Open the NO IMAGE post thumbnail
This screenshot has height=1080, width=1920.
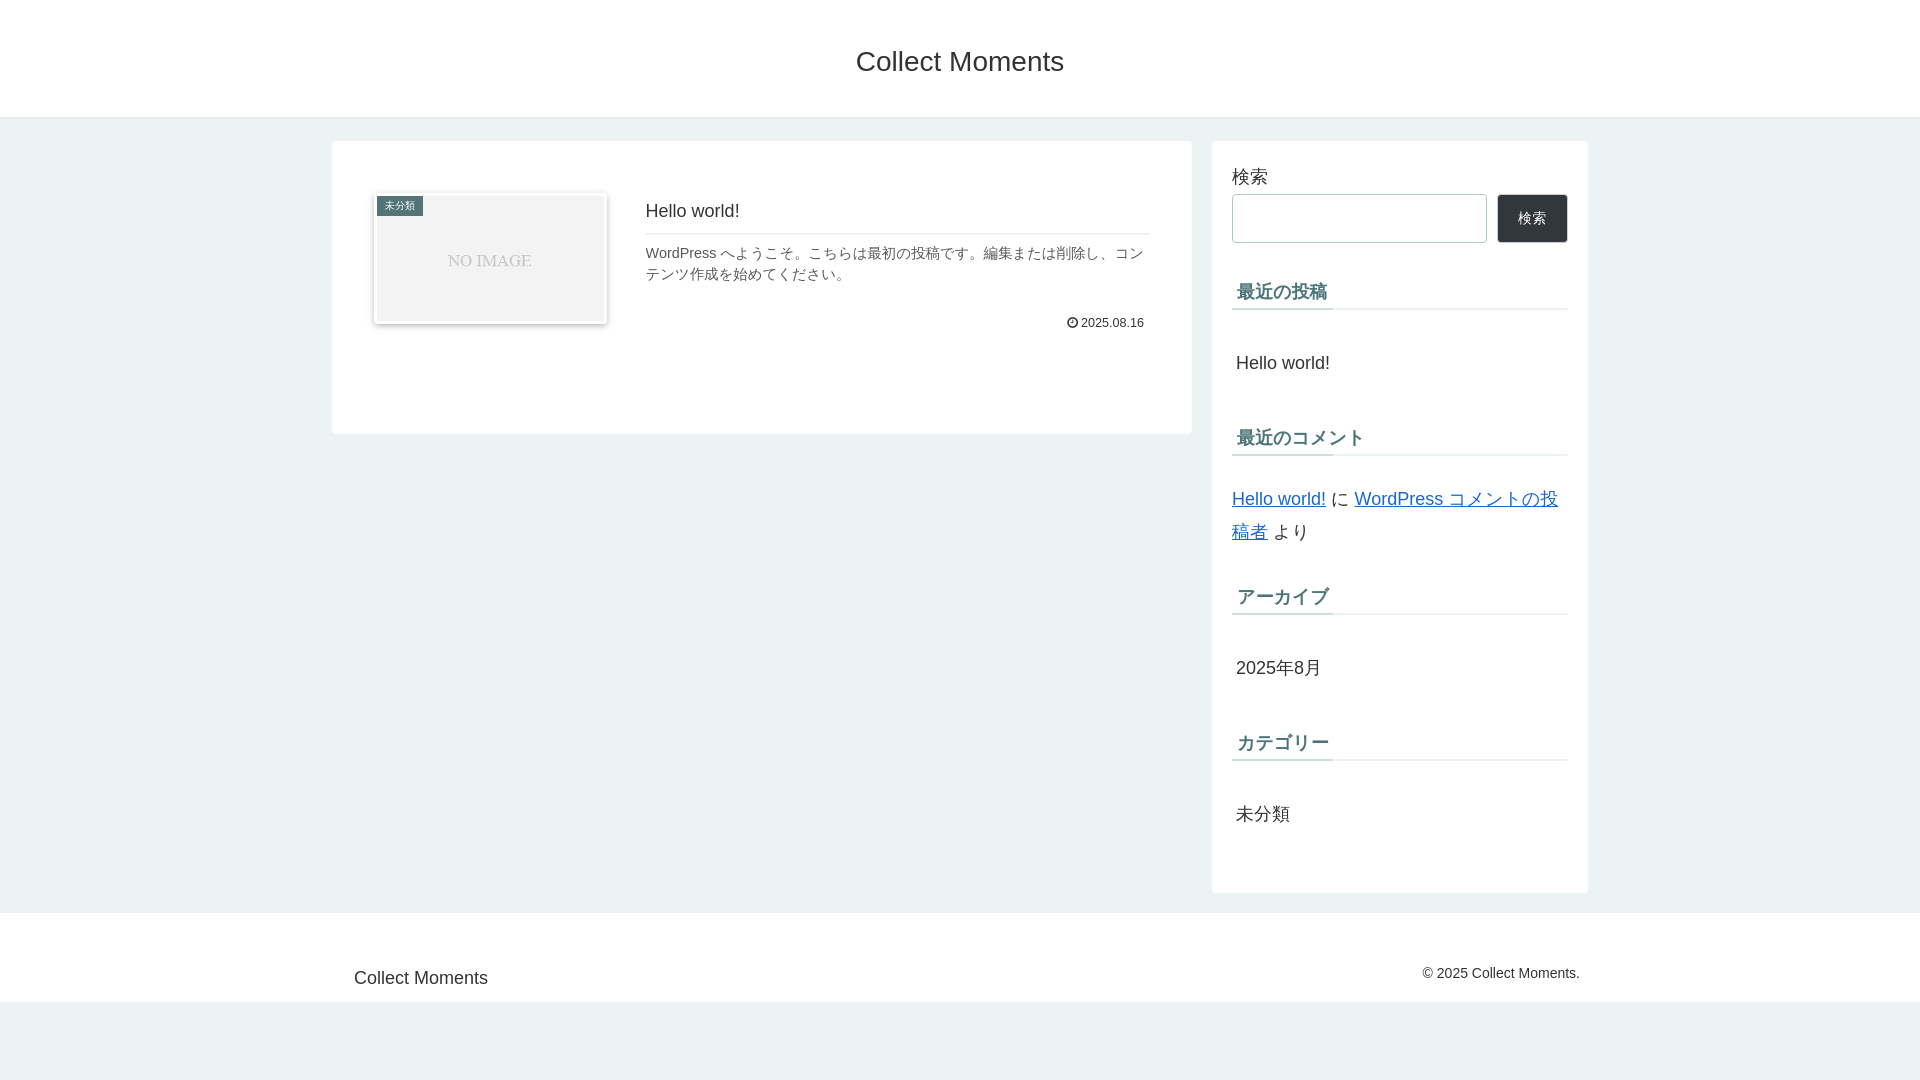[x=490, y=259]
